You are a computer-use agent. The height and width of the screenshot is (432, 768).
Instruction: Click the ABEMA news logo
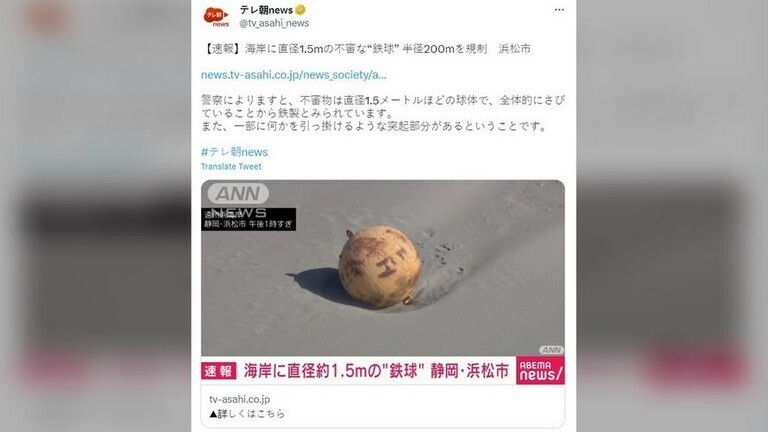pyautogui.click(x=540, y=371)
